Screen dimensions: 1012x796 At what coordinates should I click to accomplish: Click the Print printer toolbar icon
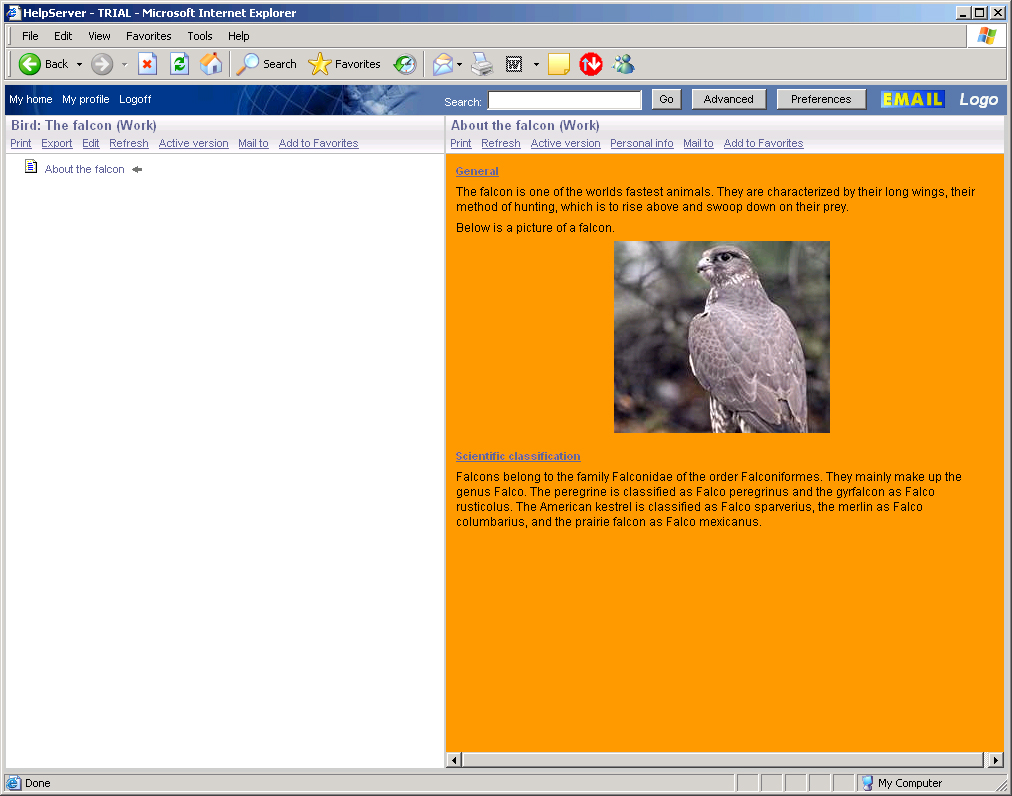point(481,64)
